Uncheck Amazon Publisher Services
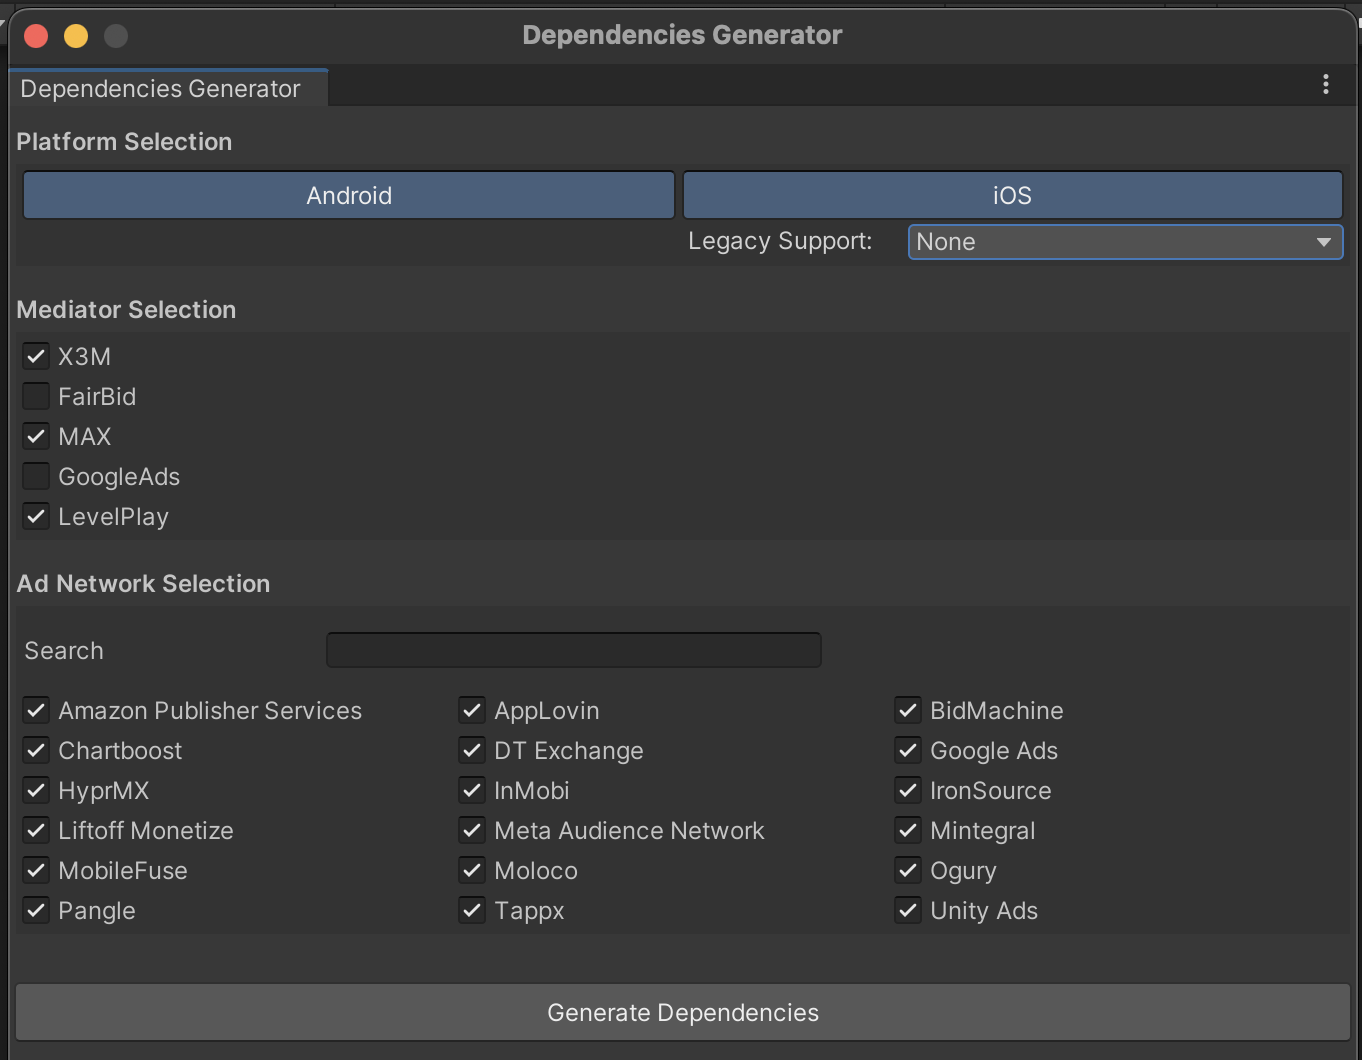 pyautogui.click(x=36, y=710)
